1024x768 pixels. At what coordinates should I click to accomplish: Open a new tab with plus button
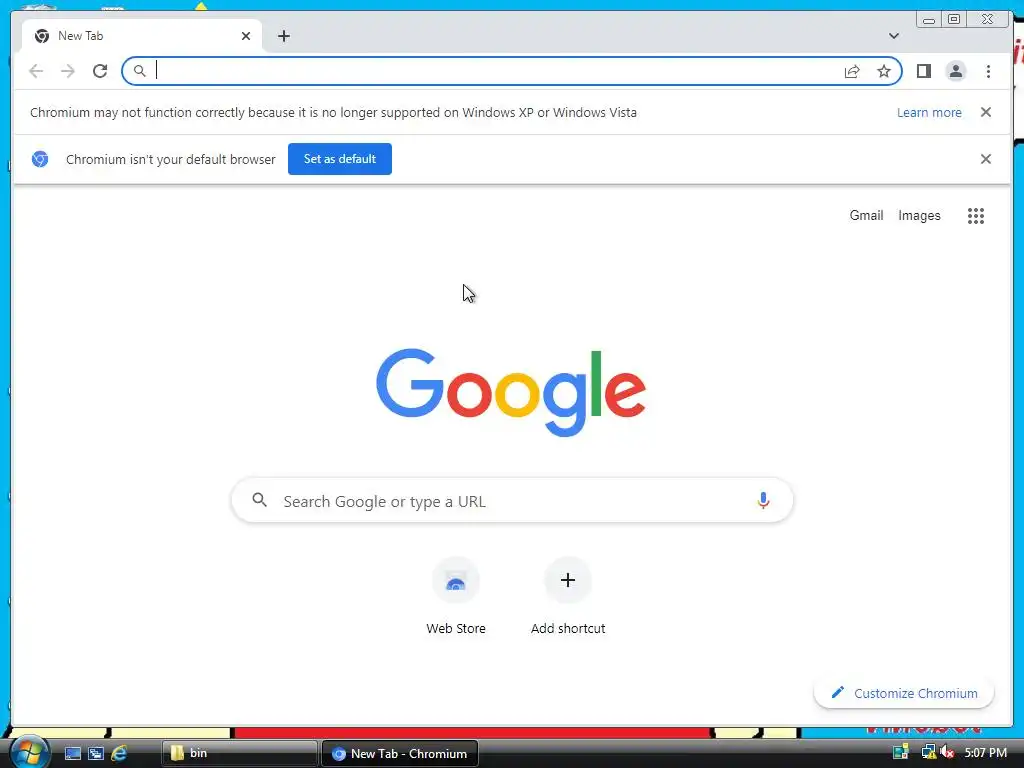click(283, 36)
